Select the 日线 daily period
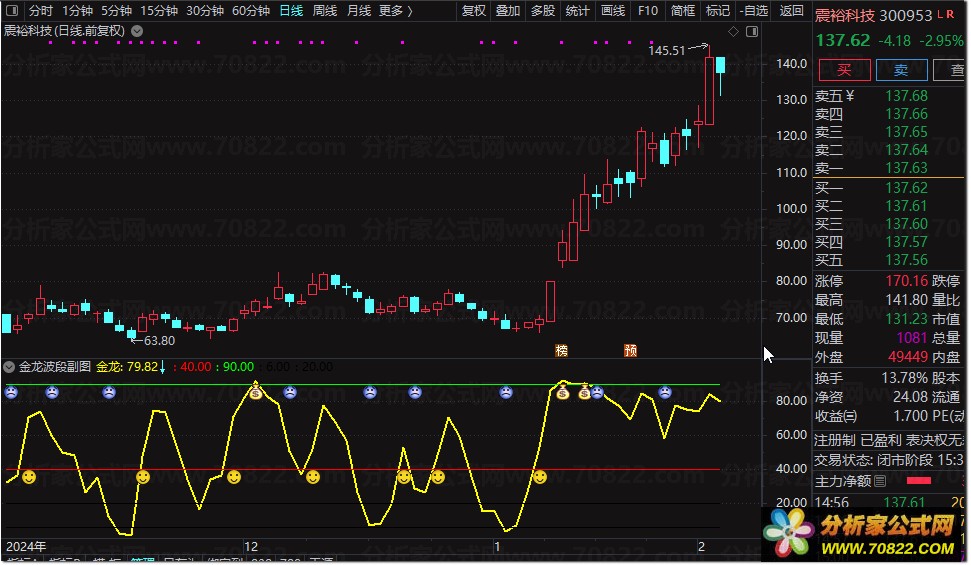 [x=291, y=11]
